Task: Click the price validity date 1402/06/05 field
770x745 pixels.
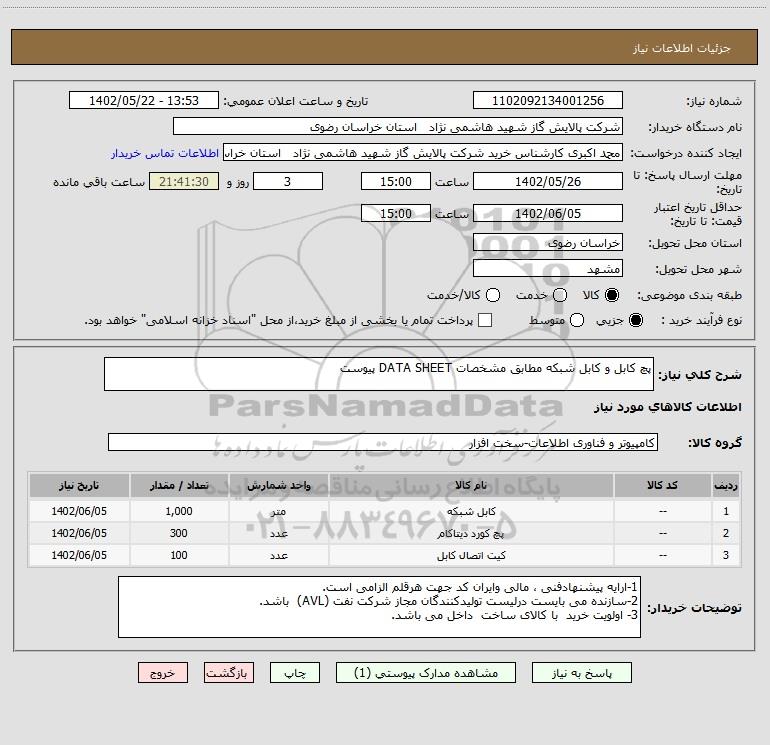Action: (x=548, y=213)
